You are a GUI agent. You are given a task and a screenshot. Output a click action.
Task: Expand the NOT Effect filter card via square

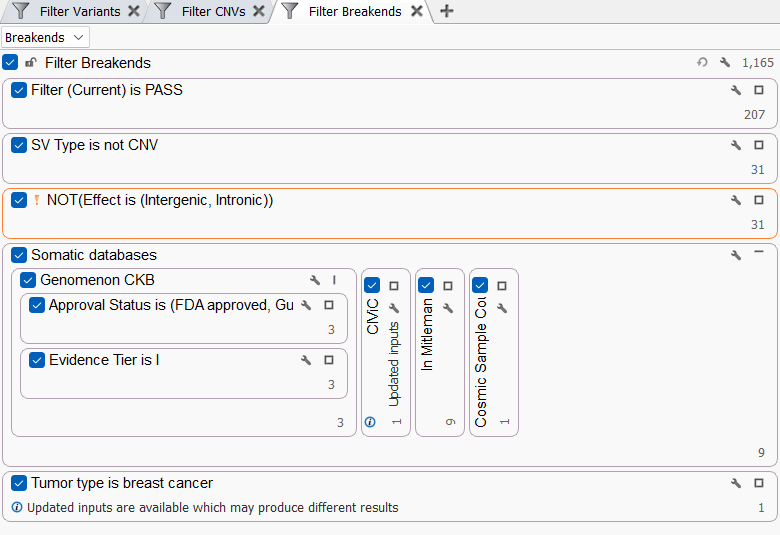tap(759, 200)
